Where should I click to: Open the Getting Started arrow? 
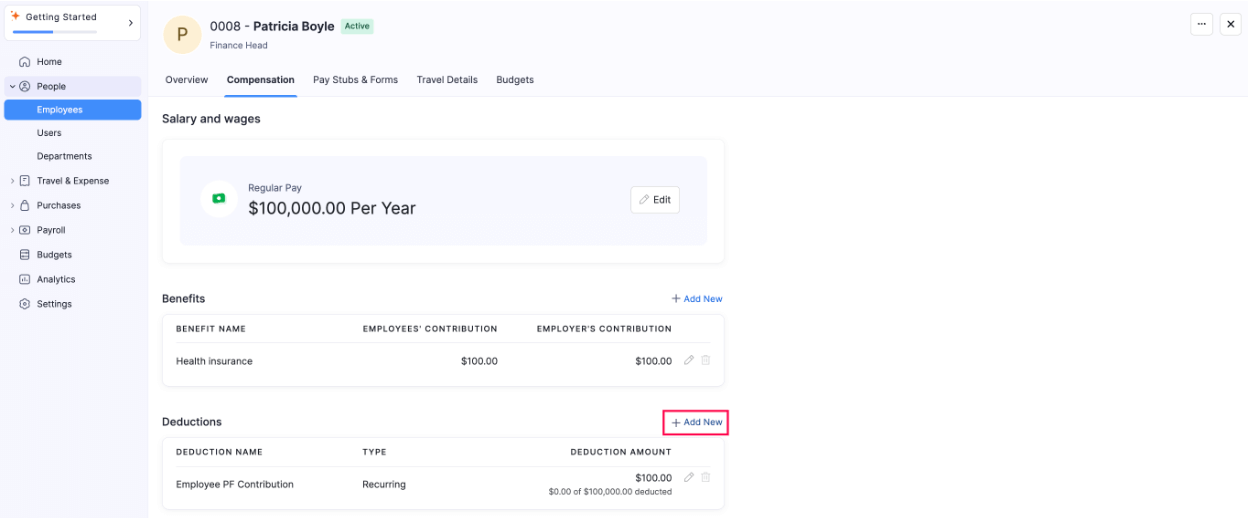coord(130,23)
